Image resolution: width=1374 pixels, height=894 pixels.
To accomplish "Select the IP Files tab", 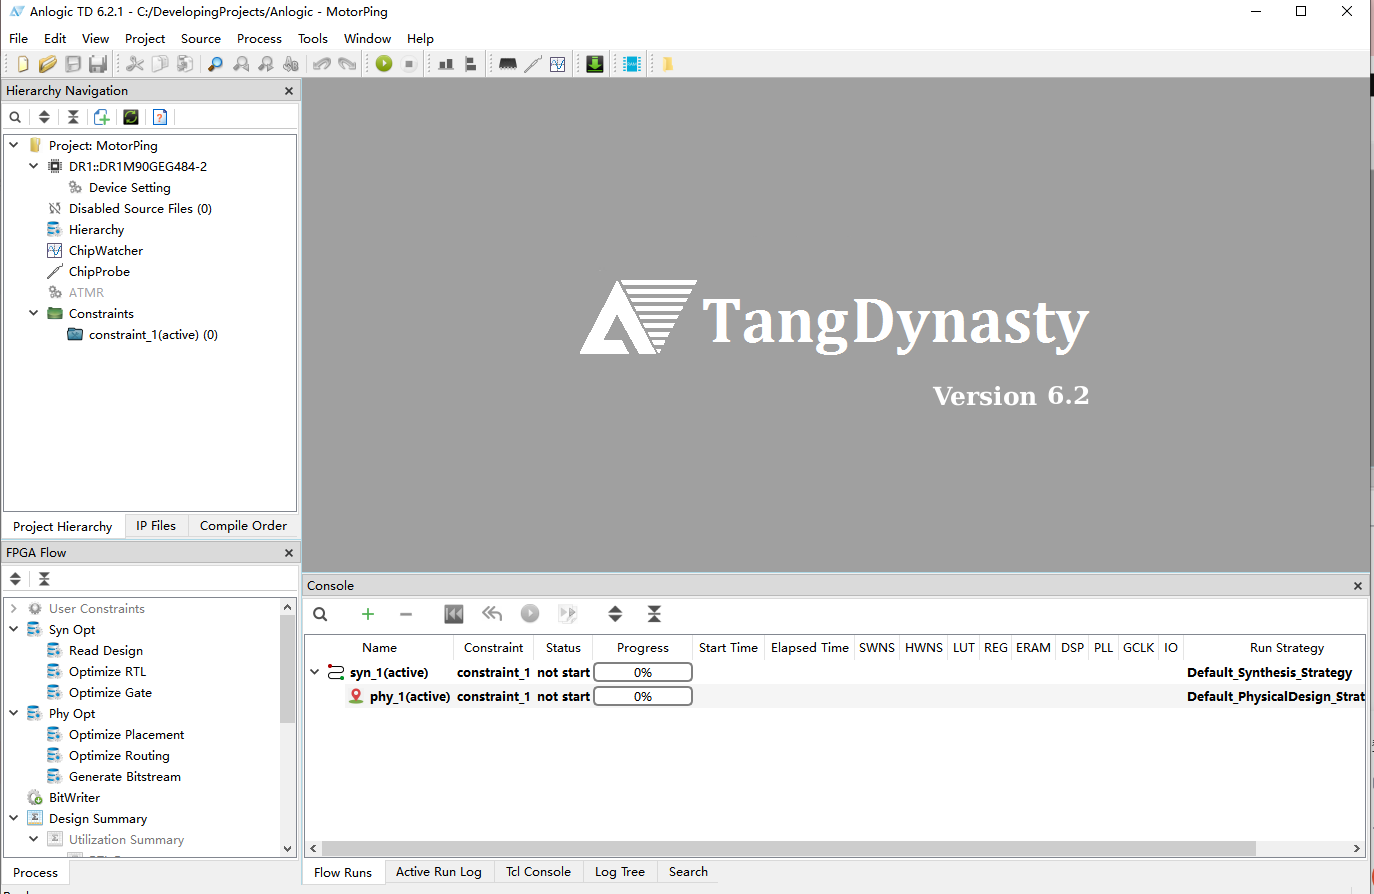I will [156, 526].
